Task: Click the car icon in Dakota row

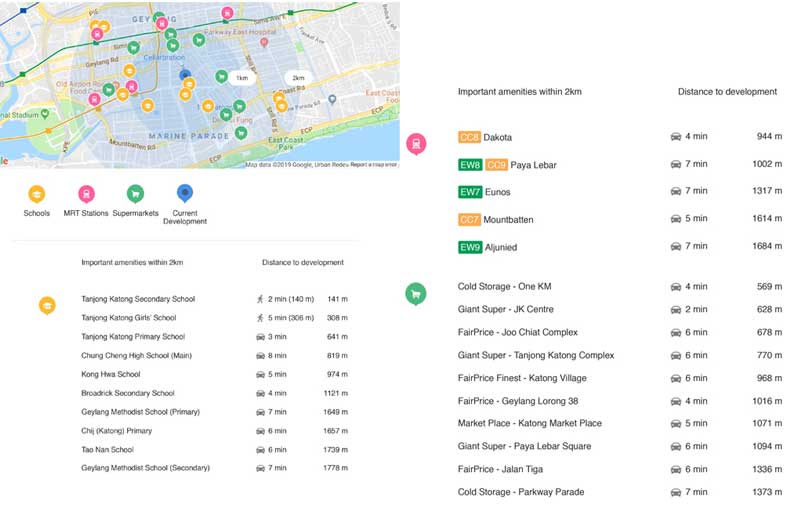Action: click(x=676, y=137)
